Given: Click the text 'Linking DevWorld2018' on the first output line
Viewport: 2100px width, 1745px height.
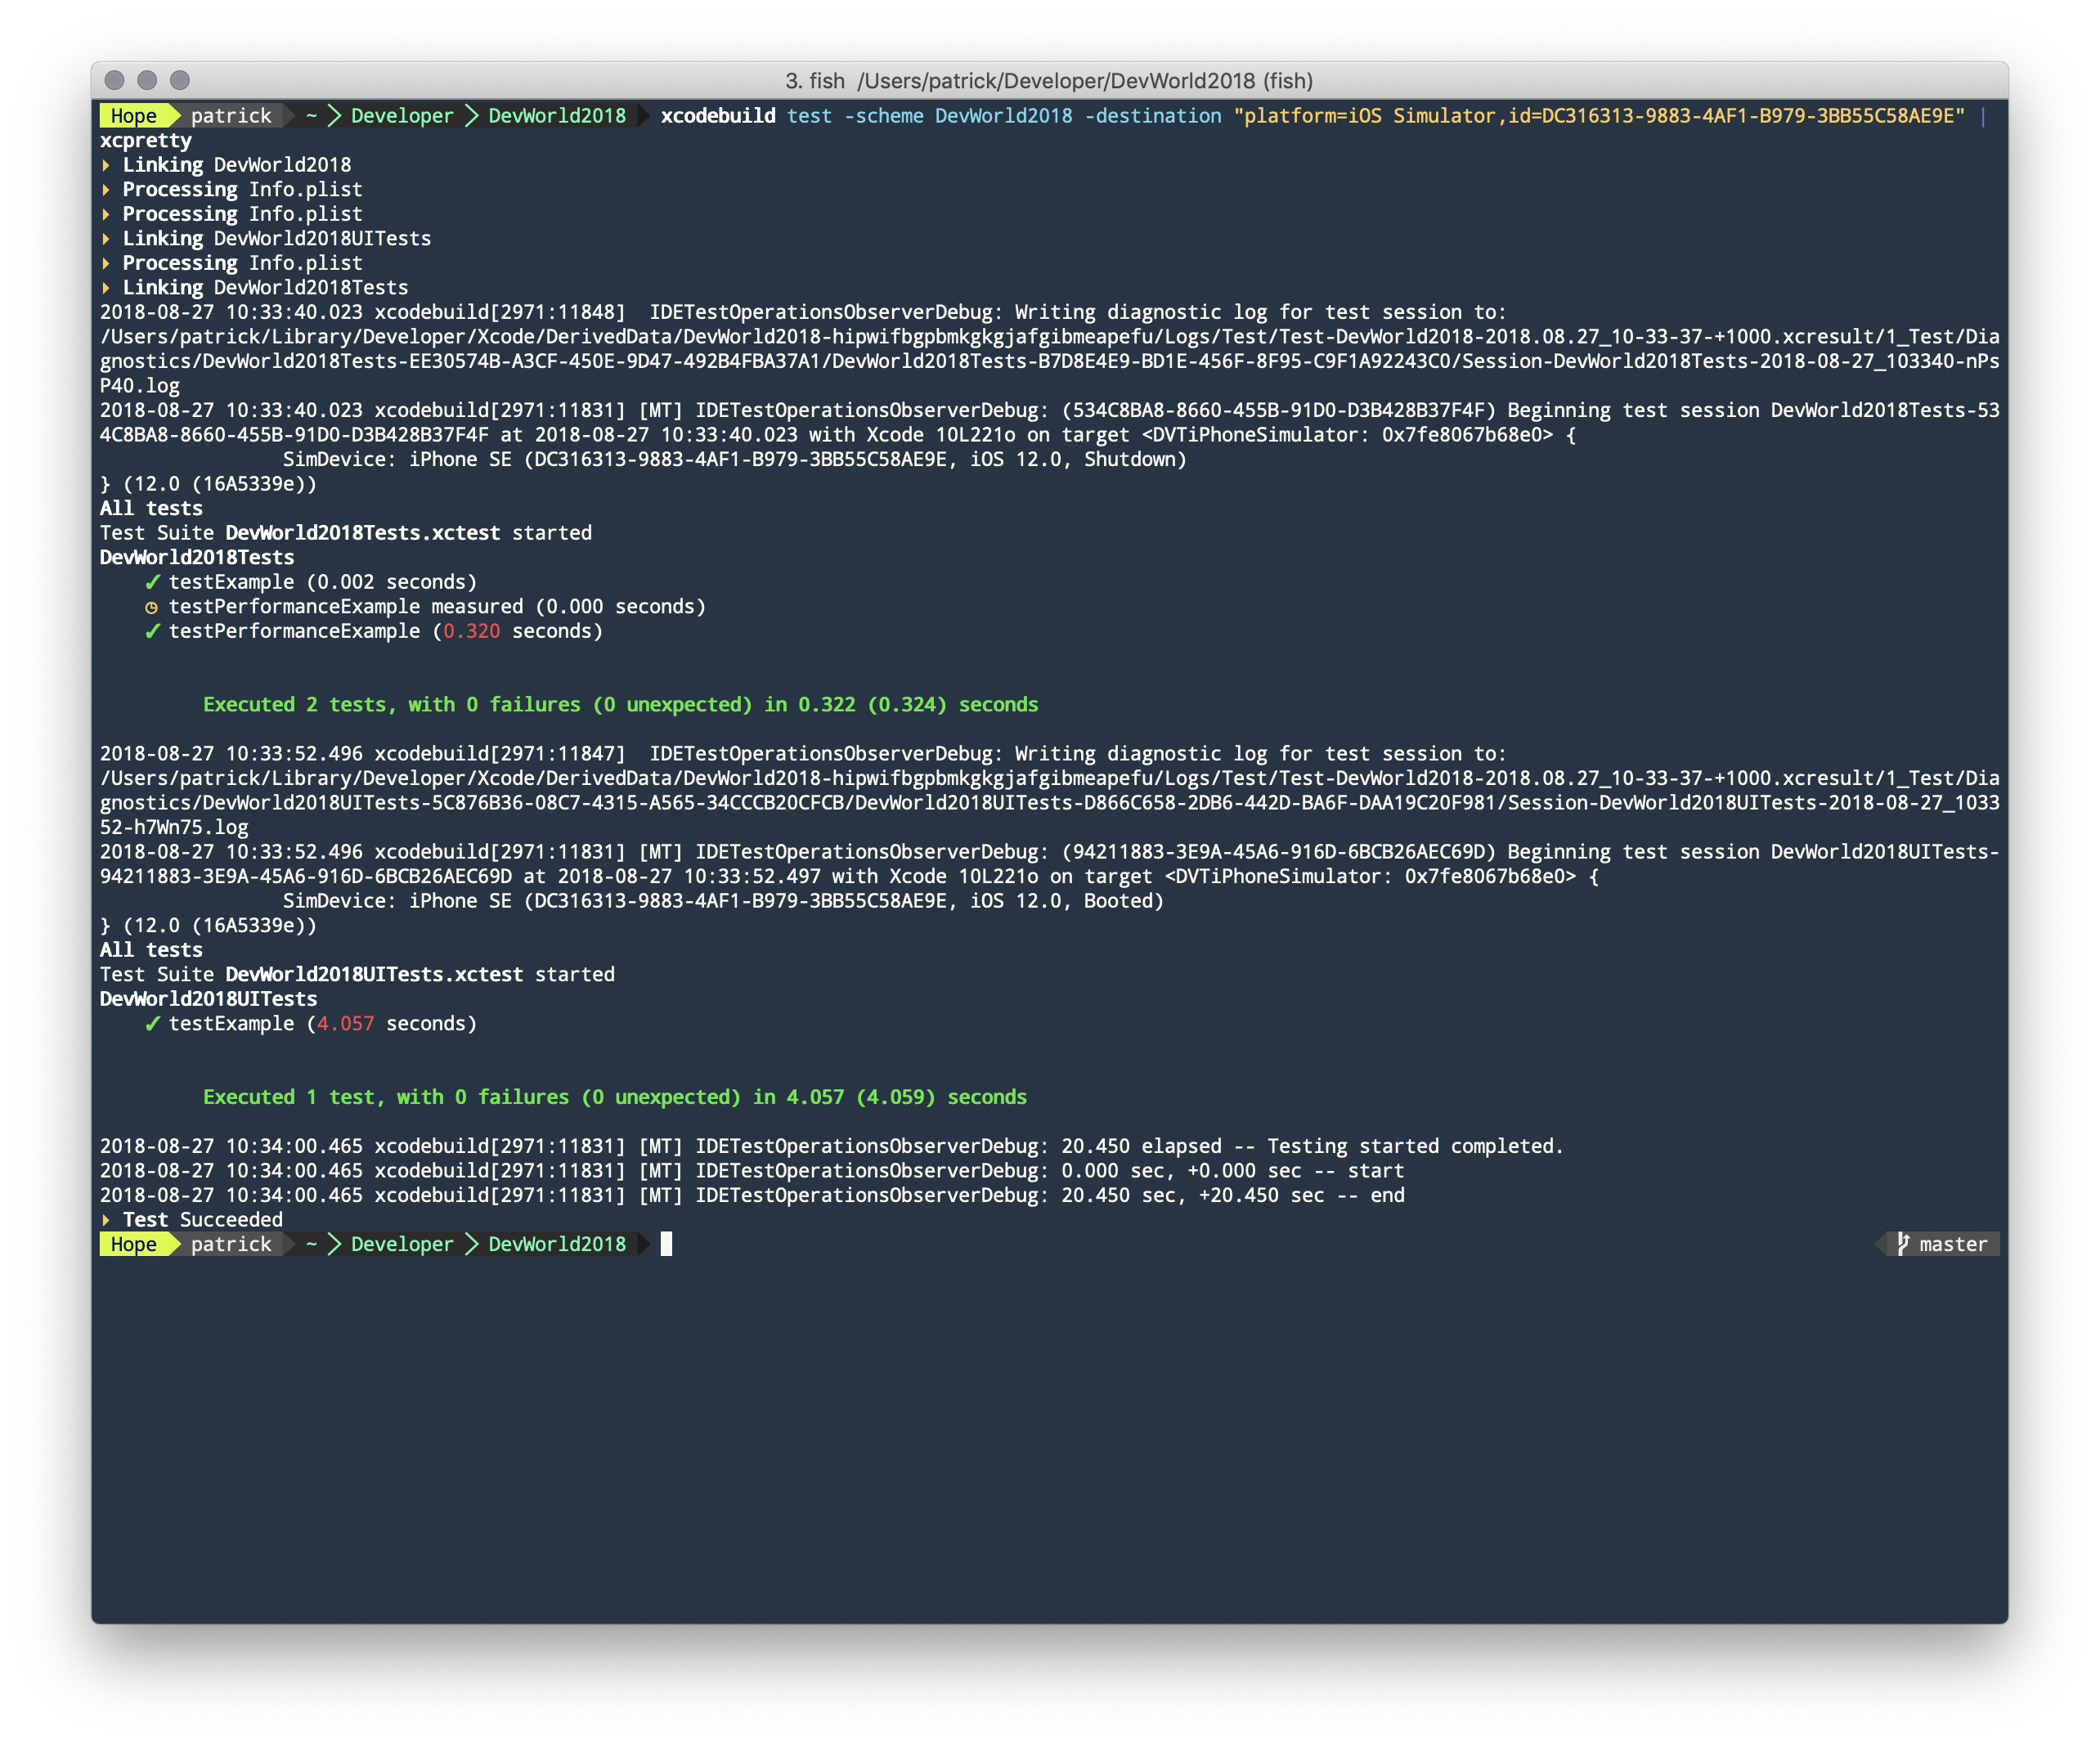Looking at the screenshot, I should [x=237, y=165].
